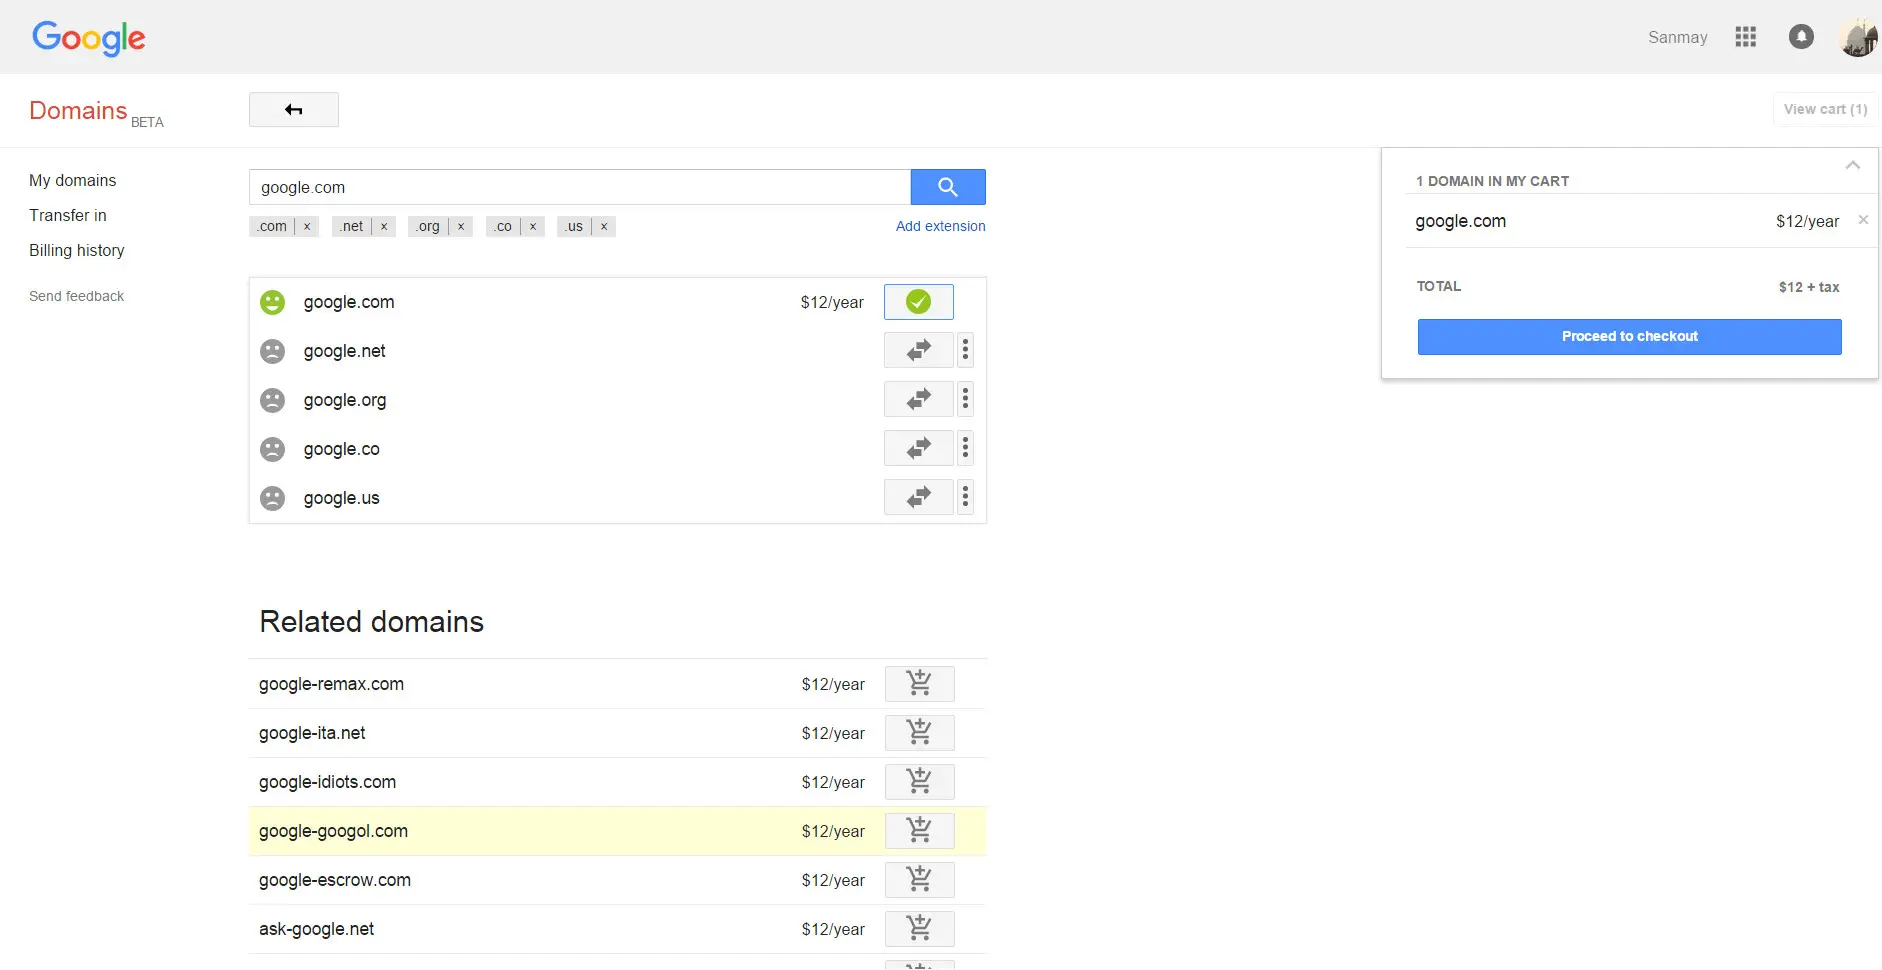This screenshot has height=970, width=1882.
Task: Add google-remax.com to cart via cart icon
Action: (920, 684)
